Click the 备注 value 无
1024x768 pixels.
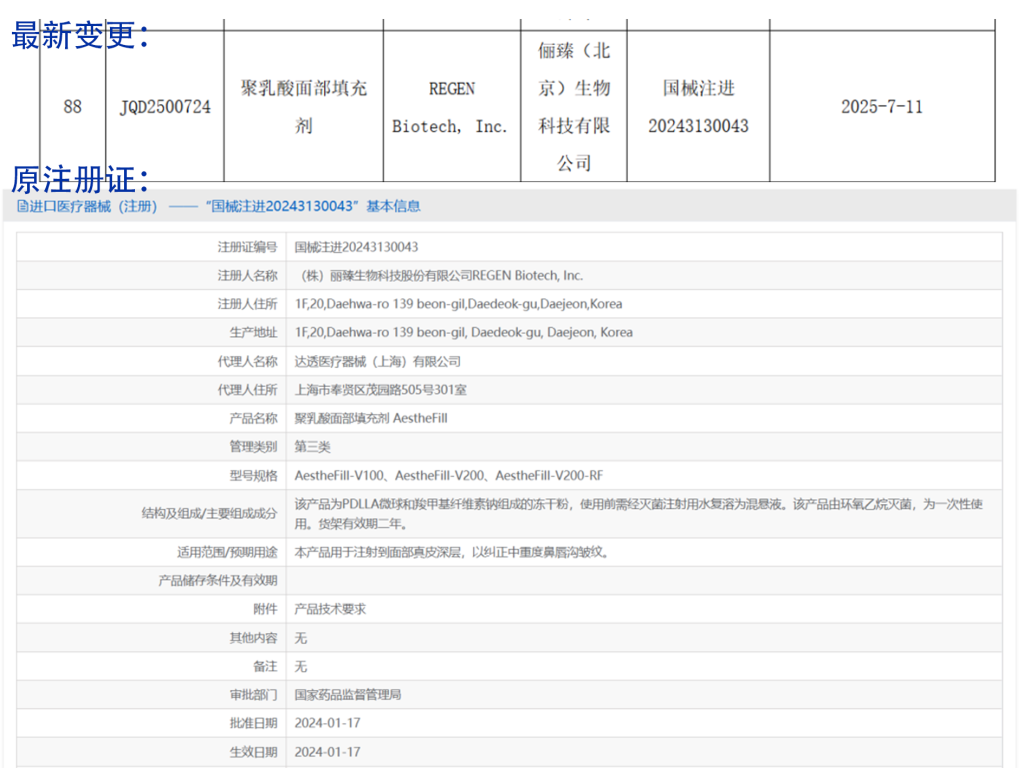point(300,667)
